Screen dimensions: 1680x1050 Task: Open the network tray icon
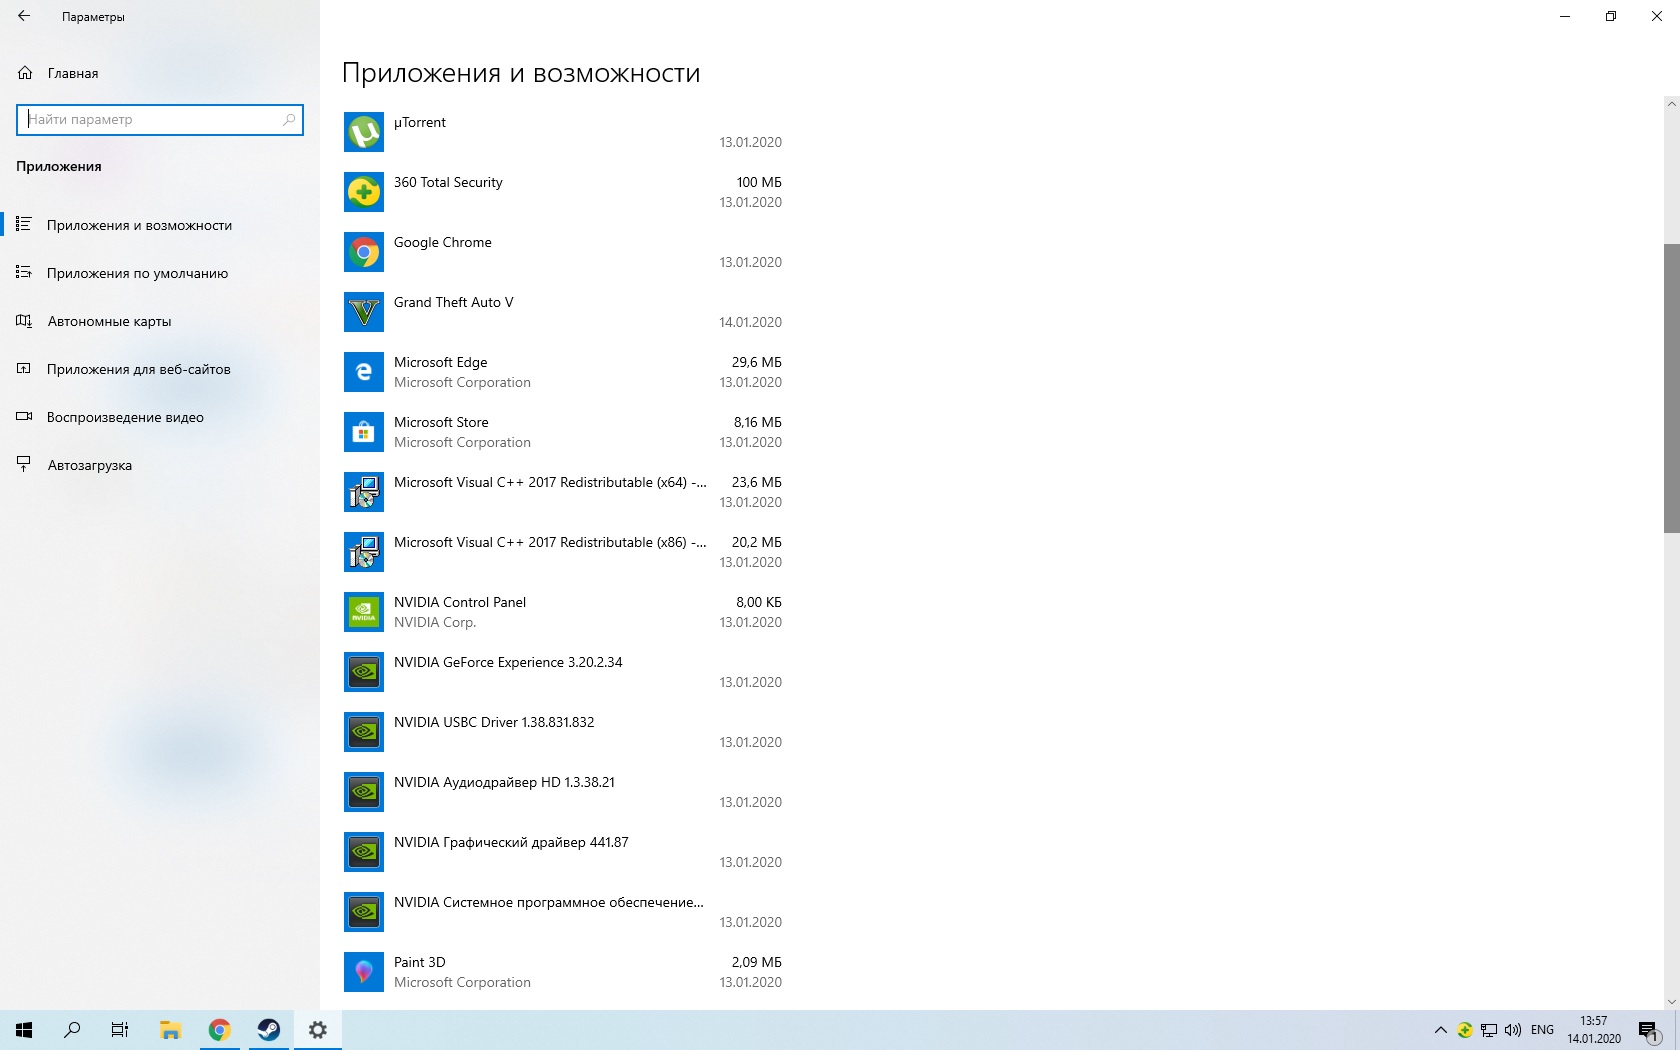pyautogui.click(x=1489, y=1030)
